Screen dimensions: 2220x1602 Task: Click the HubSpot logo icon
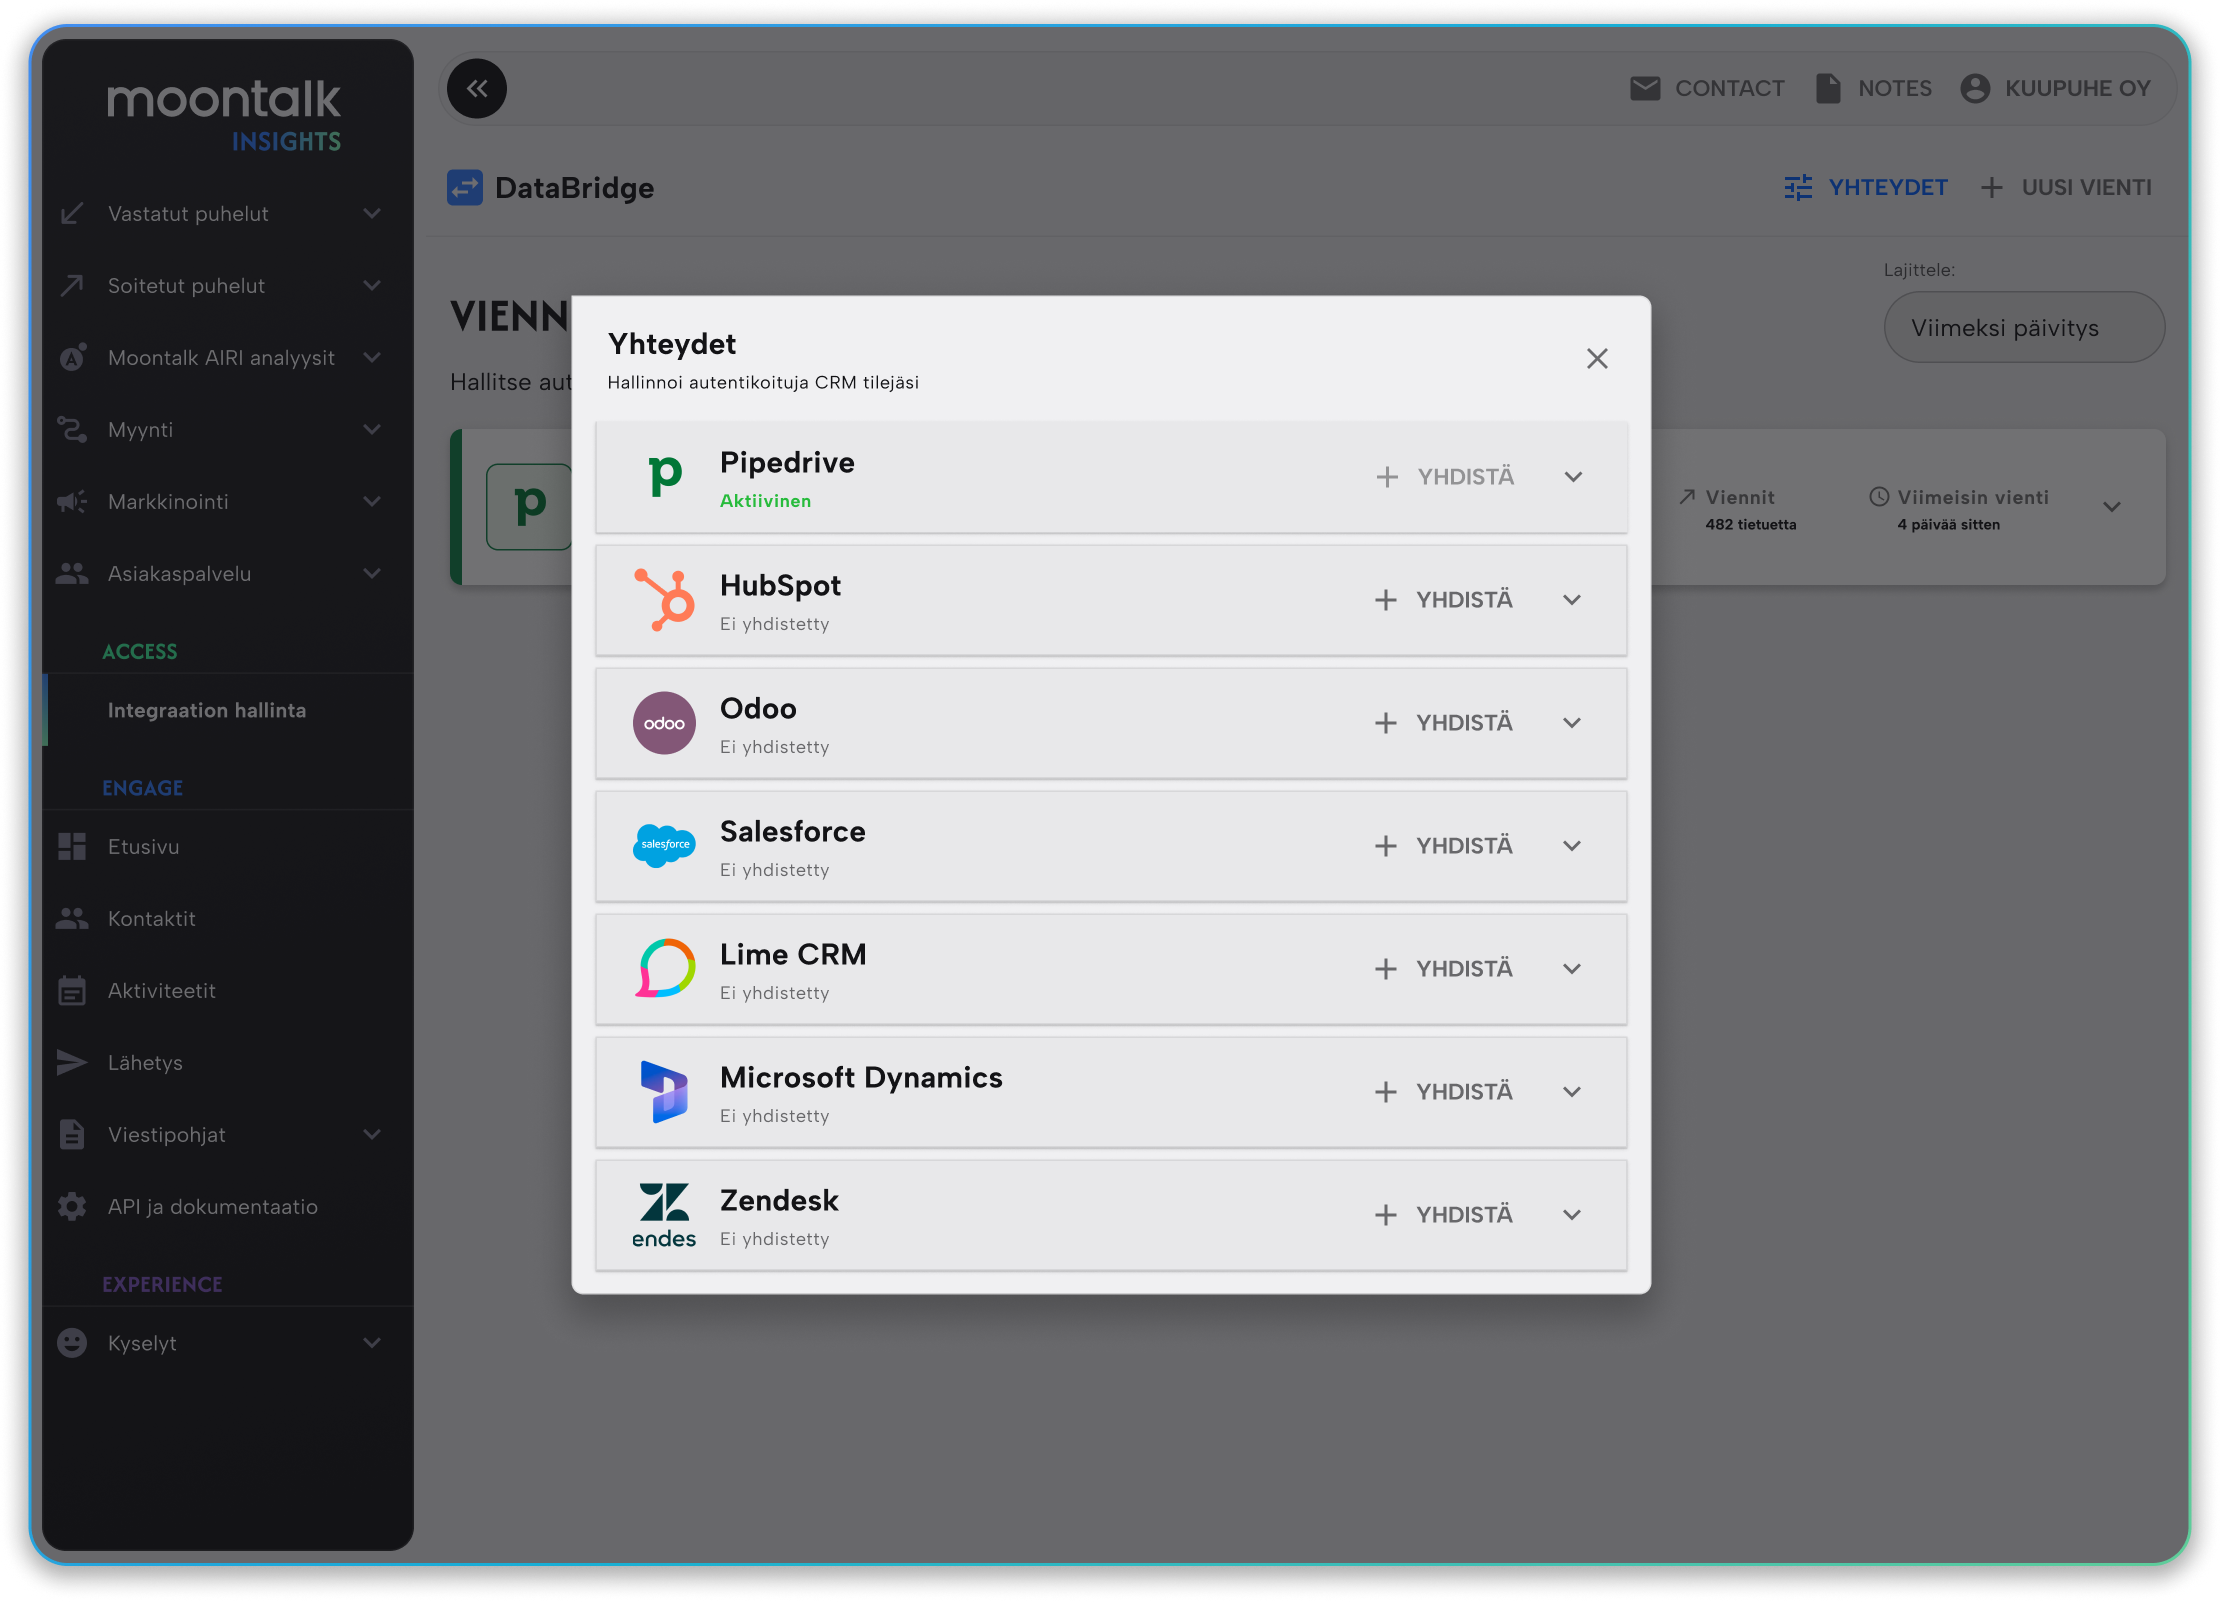point(665,599)
